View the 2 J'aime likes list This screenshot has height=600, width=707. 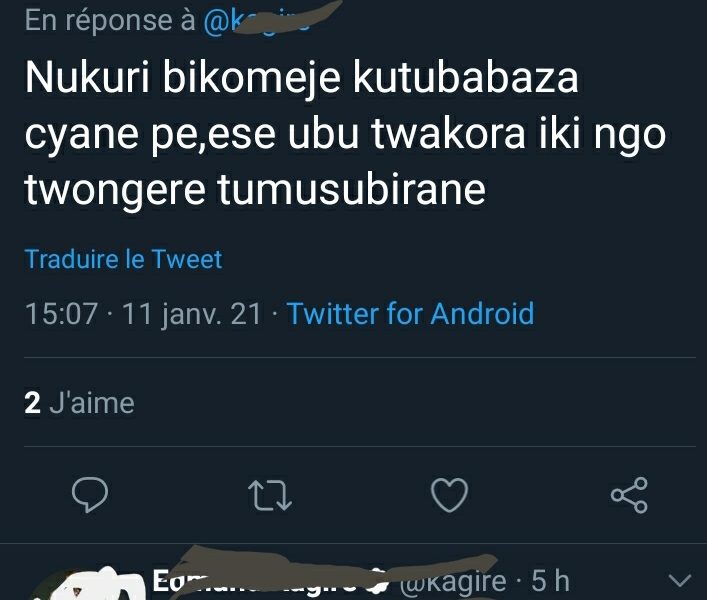tap(79, 403)
